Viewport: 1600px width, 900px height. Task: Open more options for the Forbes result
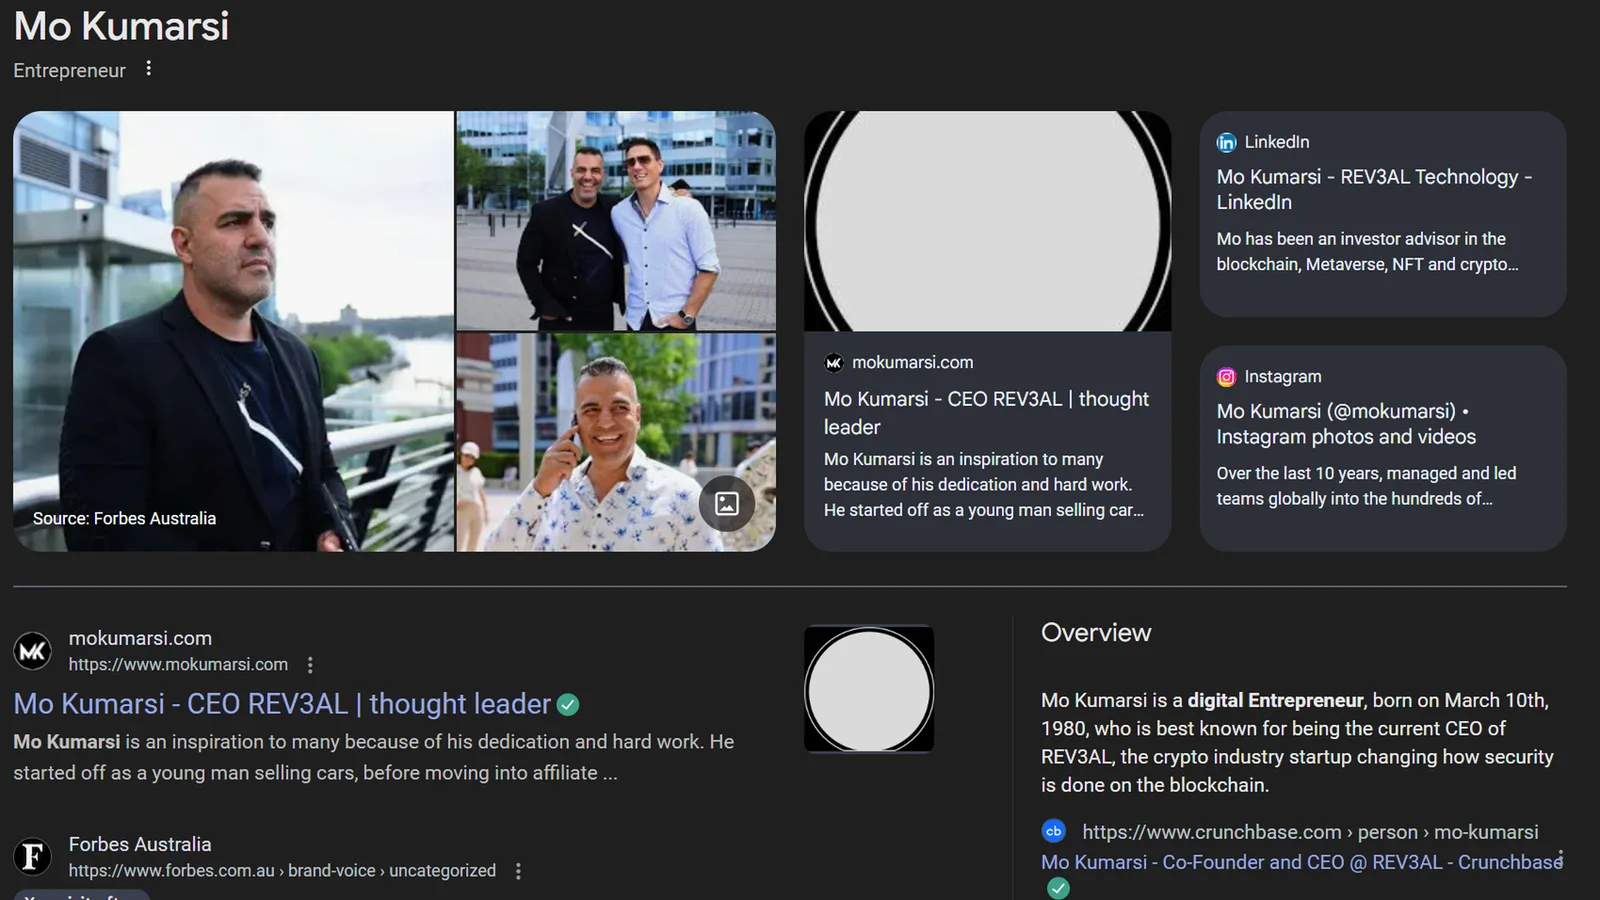pyautogui.click(x=518, y=871)
